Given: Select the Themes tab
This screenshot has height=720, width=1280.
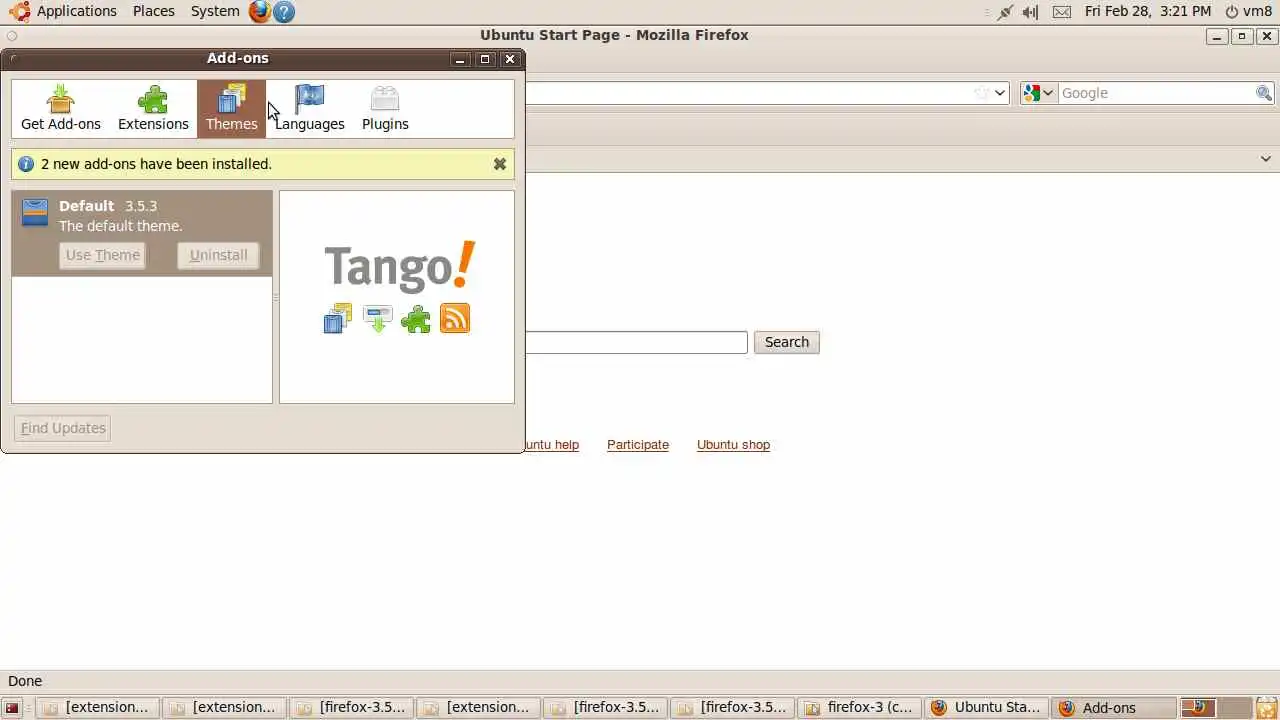Looking at the screenshot, I should [231, 108].
